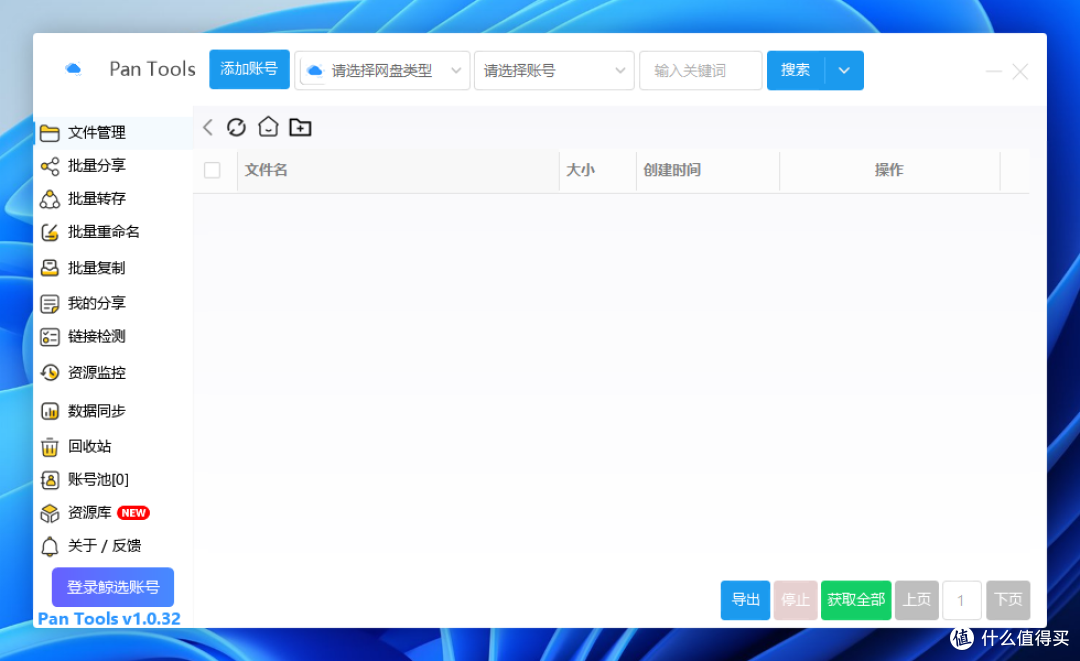Click the 获取全部 button
Image resolution: width=1080 pixels, height=661 pixels.
coord(856,600)
